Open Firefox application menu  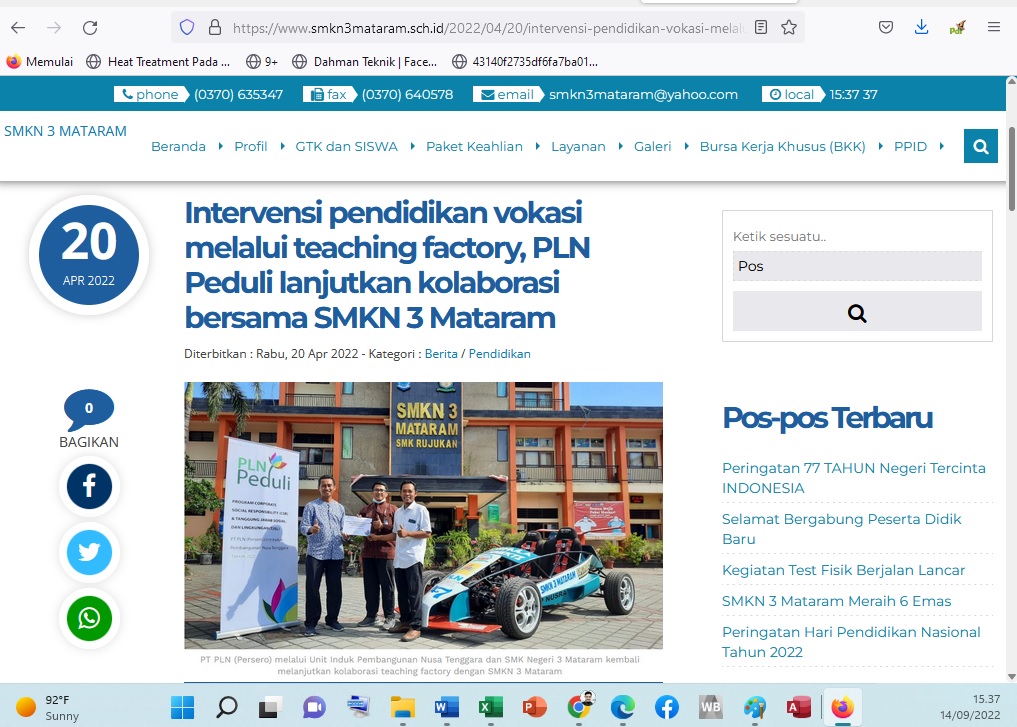(993, 28)
